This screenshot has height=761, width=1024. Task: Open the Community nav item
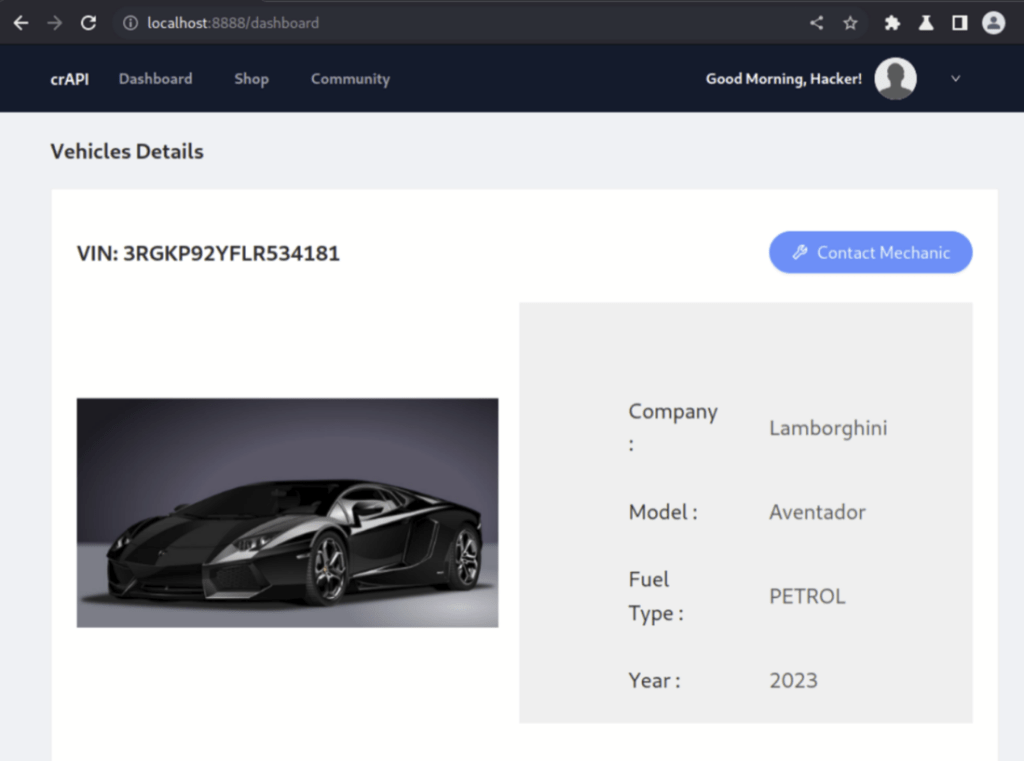[x=350, y=79]
